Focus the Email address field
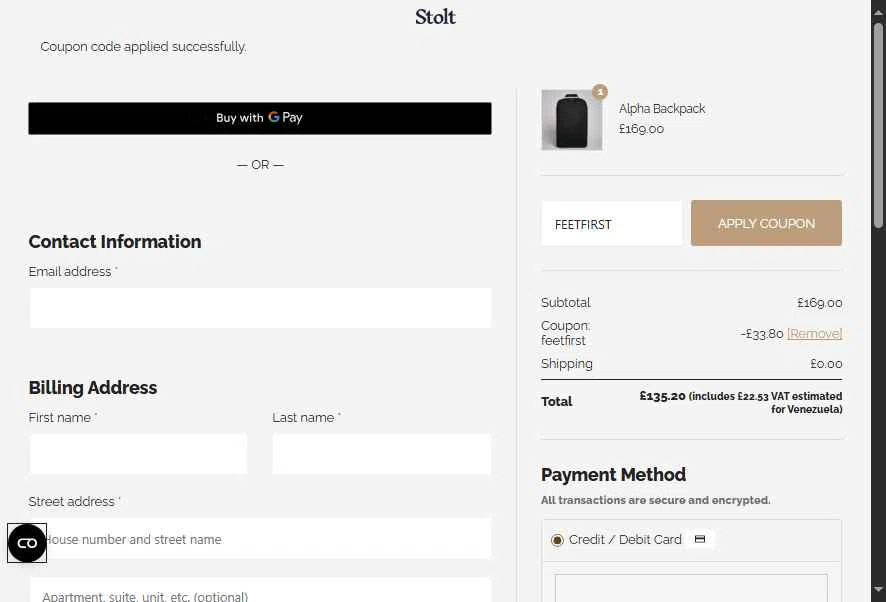 coord(260,308)
